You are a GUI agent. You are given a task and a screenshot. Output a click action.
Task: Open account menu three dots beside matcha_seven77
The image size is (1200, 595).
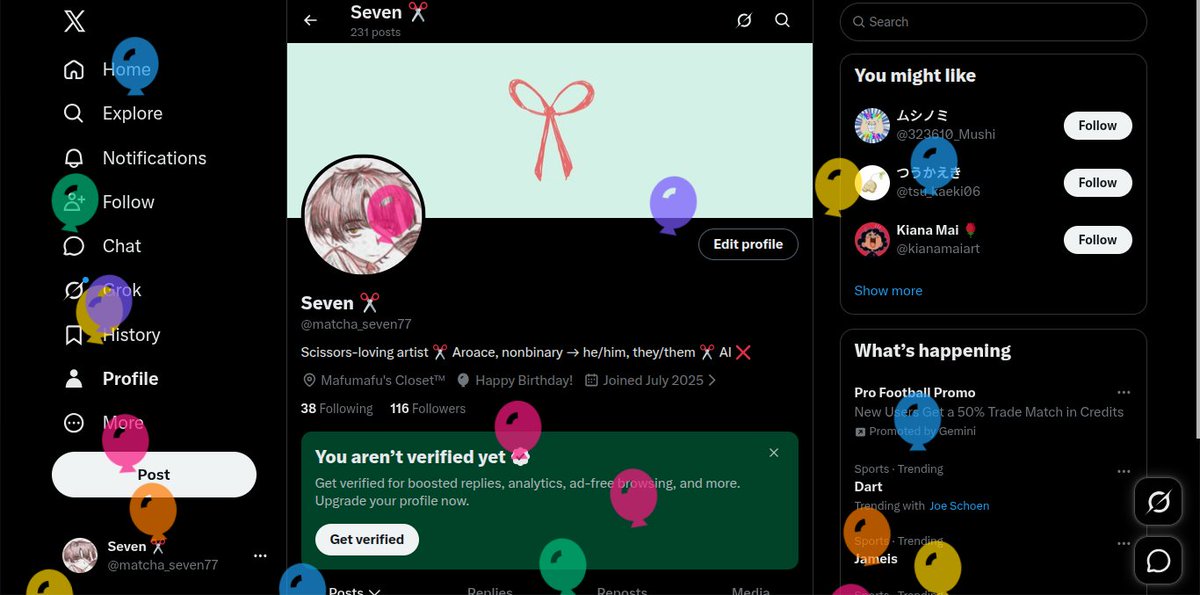(x=260, y=555)
